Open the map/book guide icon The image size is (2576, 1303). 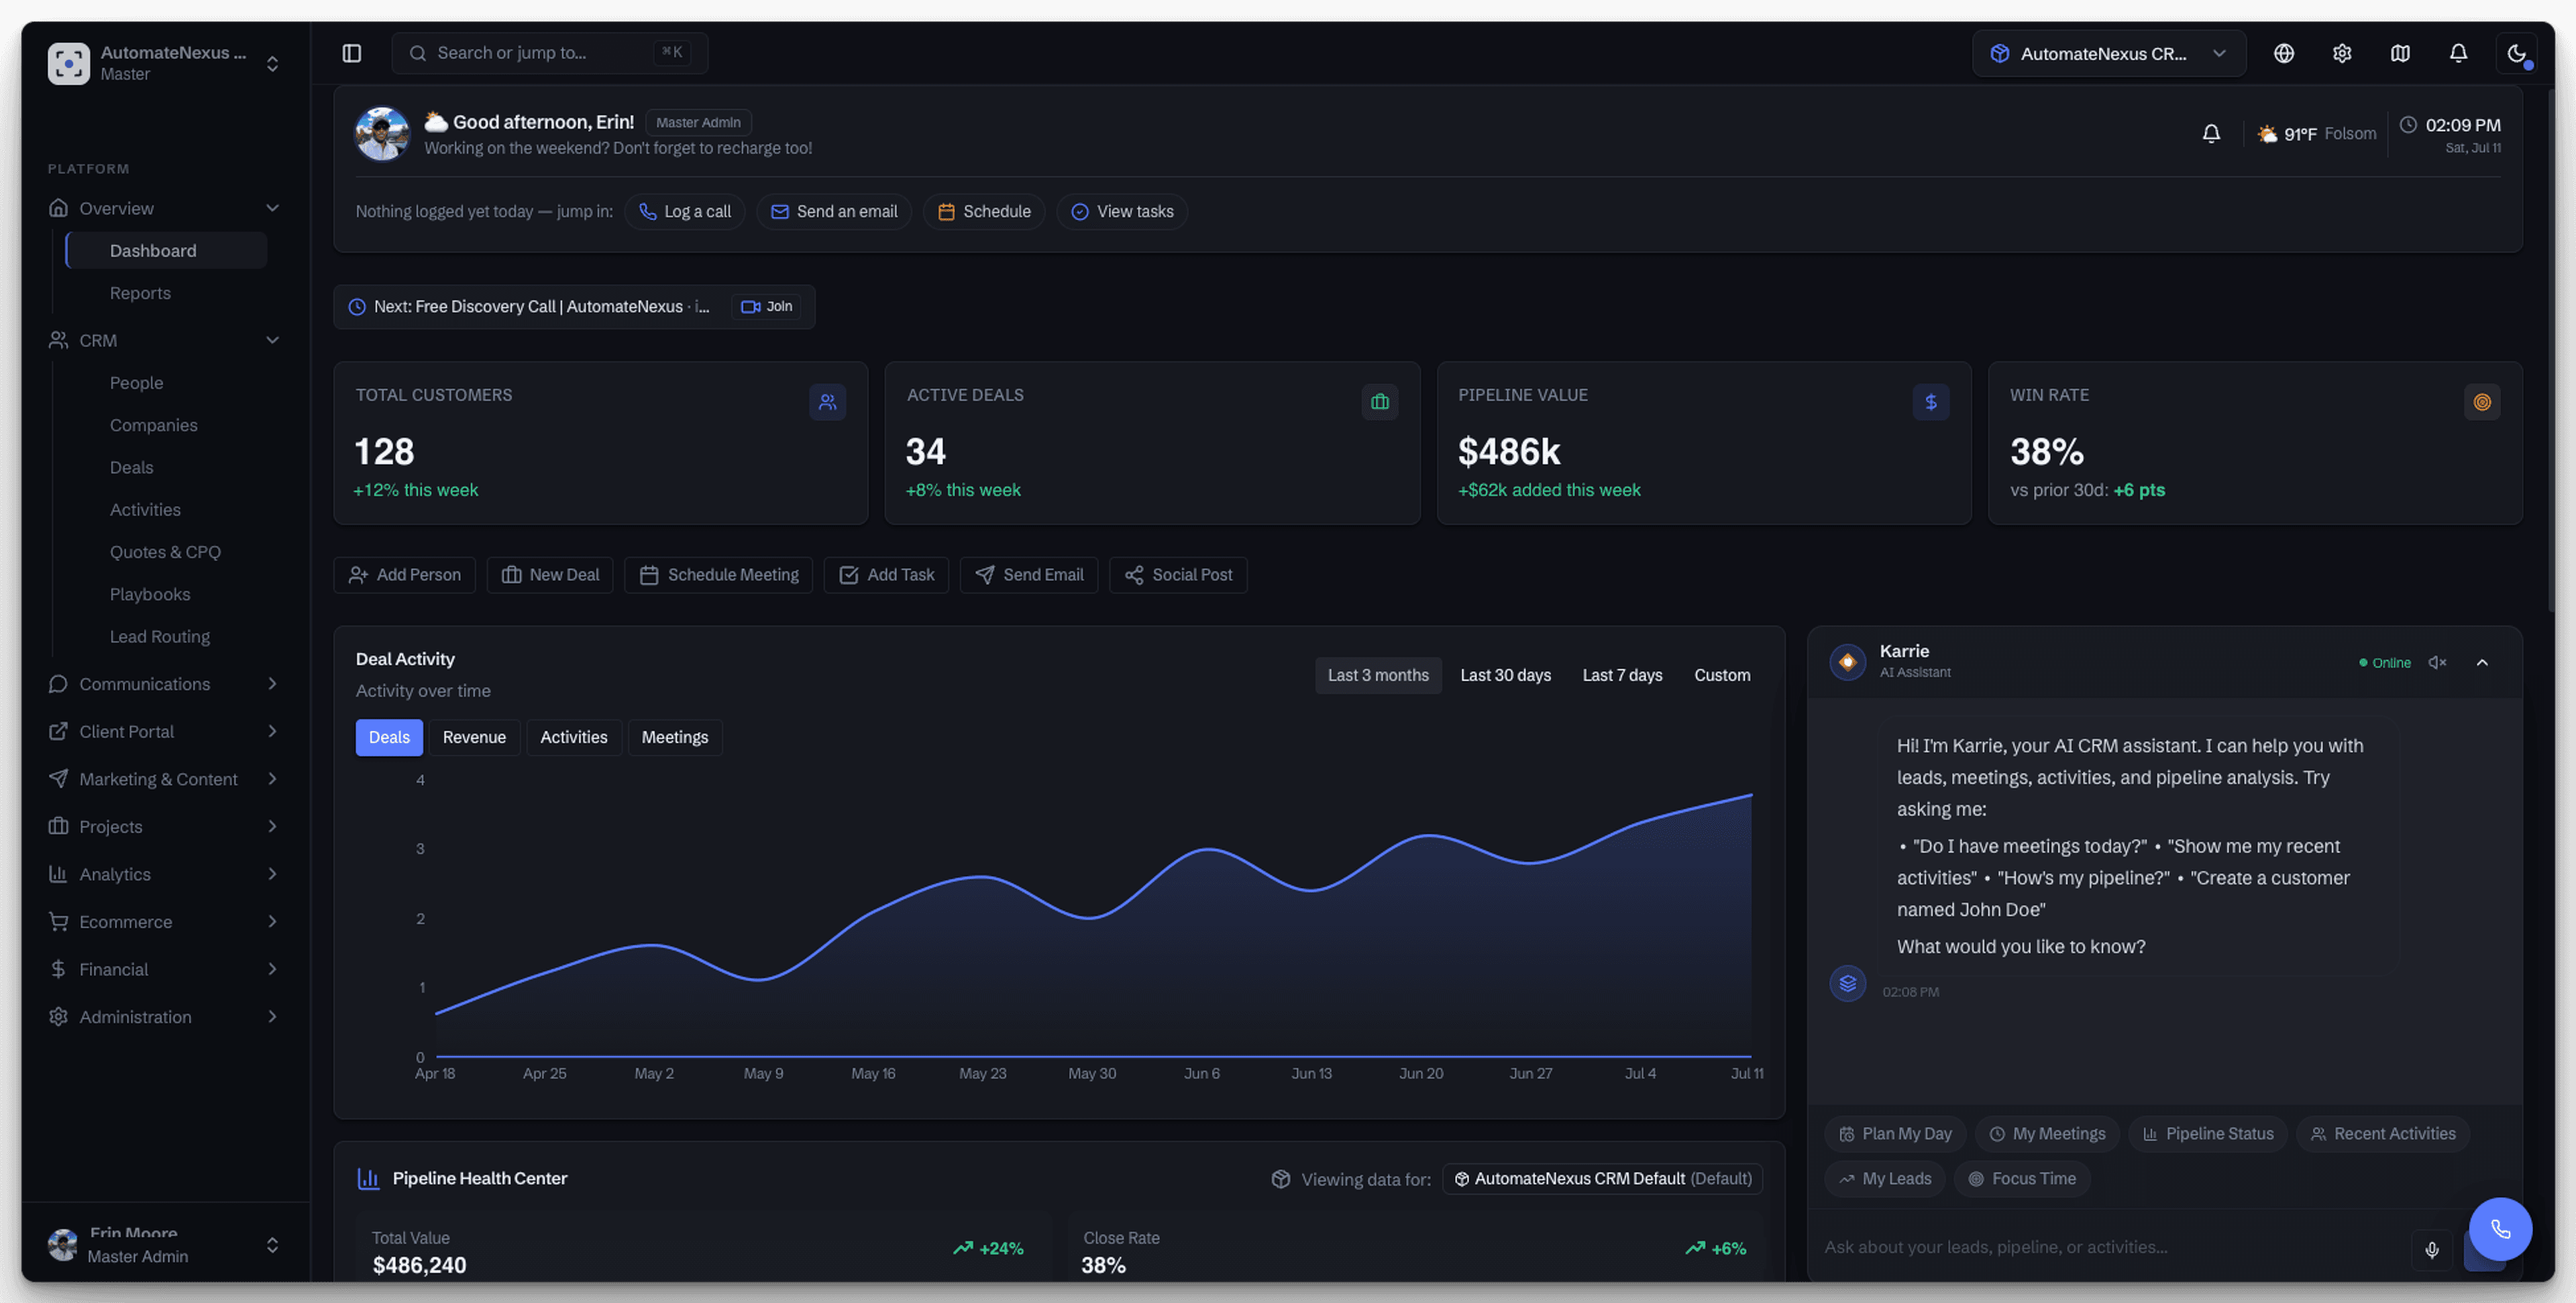[x=2399, y=53]
